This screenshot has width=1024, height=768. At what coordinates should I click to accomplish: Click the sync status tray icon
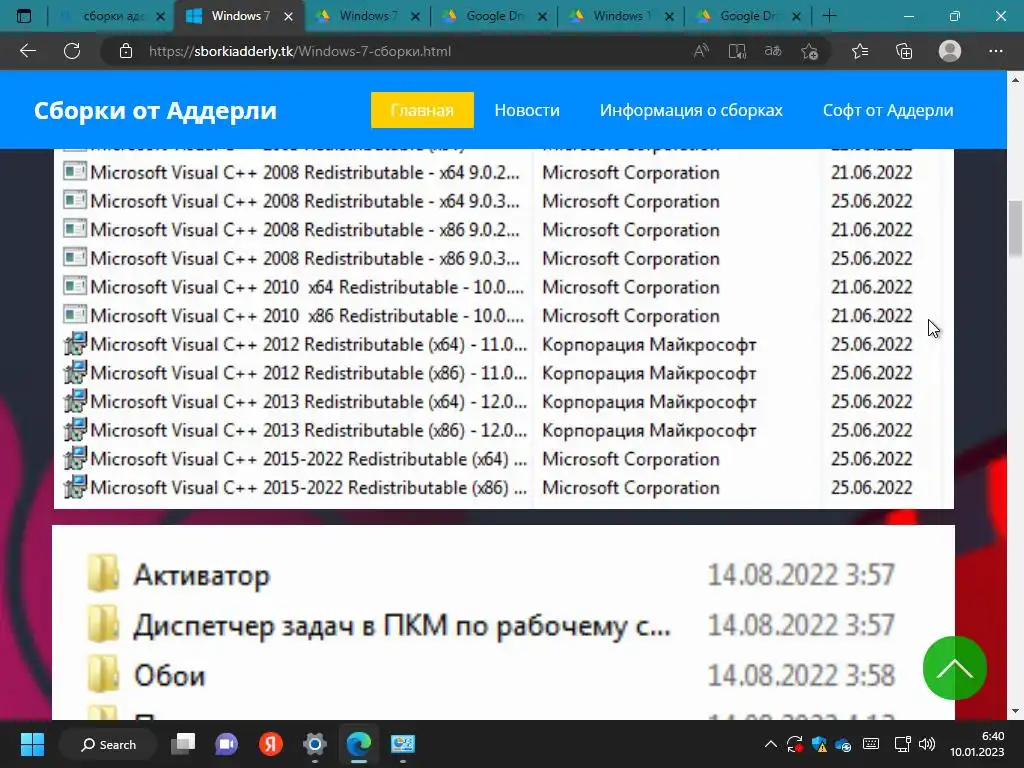coord(795,744)
